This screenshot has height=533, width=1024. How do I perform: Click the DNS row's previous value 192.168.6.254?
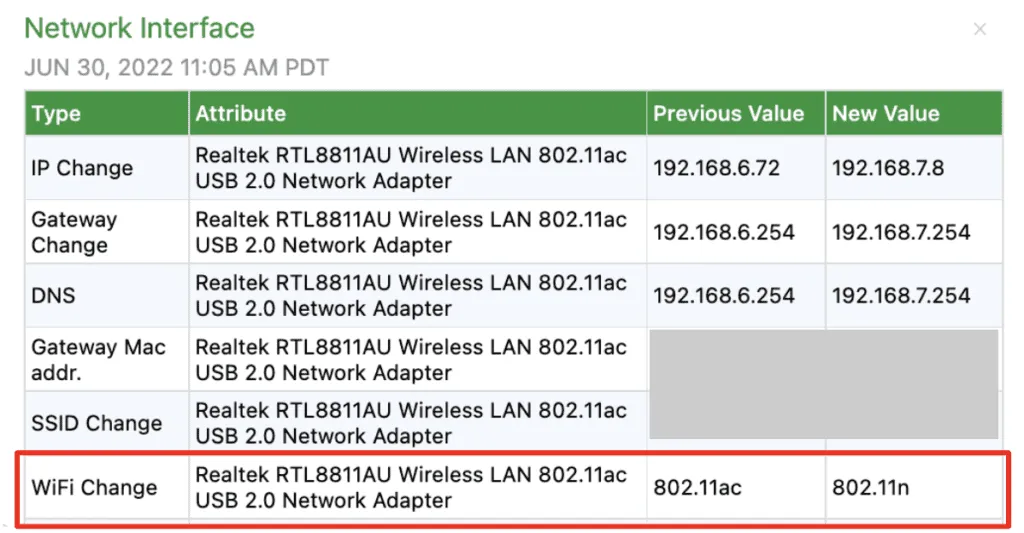(x=724, y=296)
